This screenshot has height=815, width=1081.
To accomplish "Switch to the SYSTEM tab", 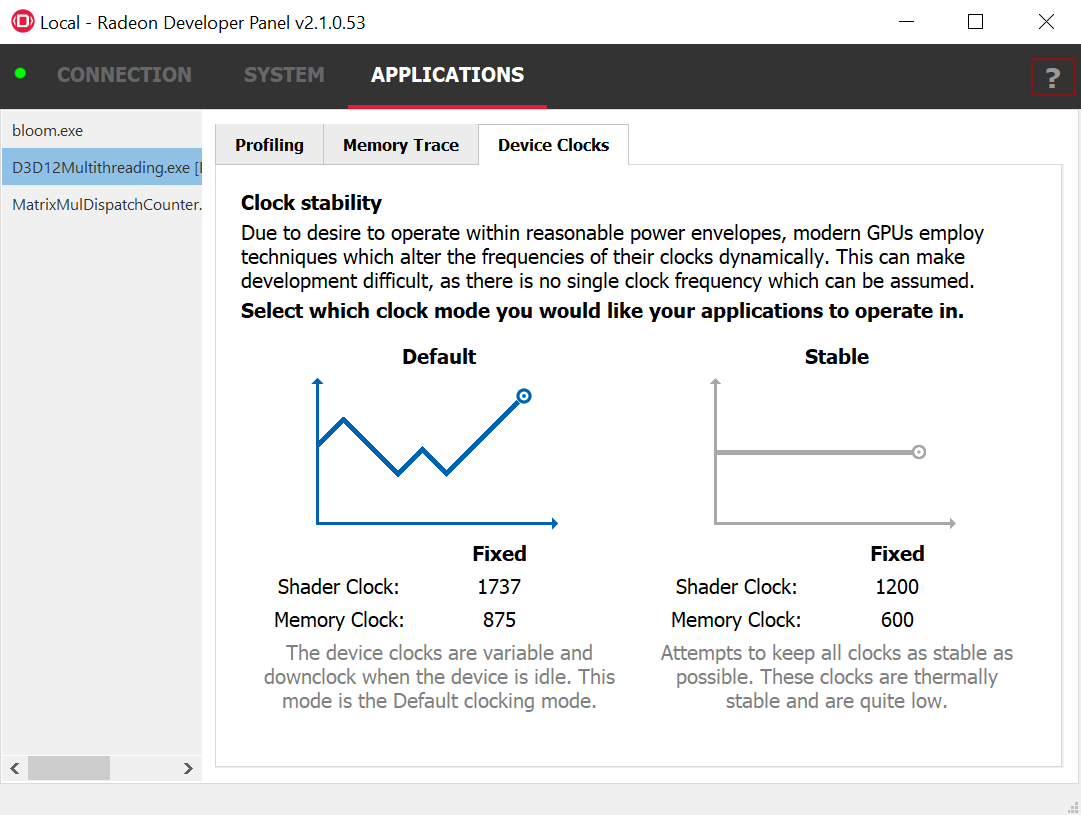I will click(284, 75).
